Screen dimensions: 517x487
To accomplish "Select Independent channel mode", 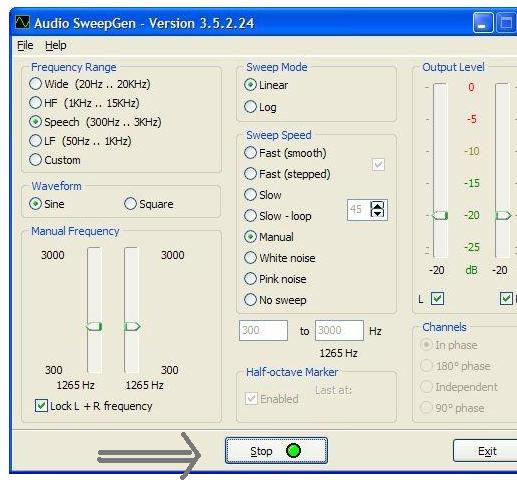I will click(459, 387).
